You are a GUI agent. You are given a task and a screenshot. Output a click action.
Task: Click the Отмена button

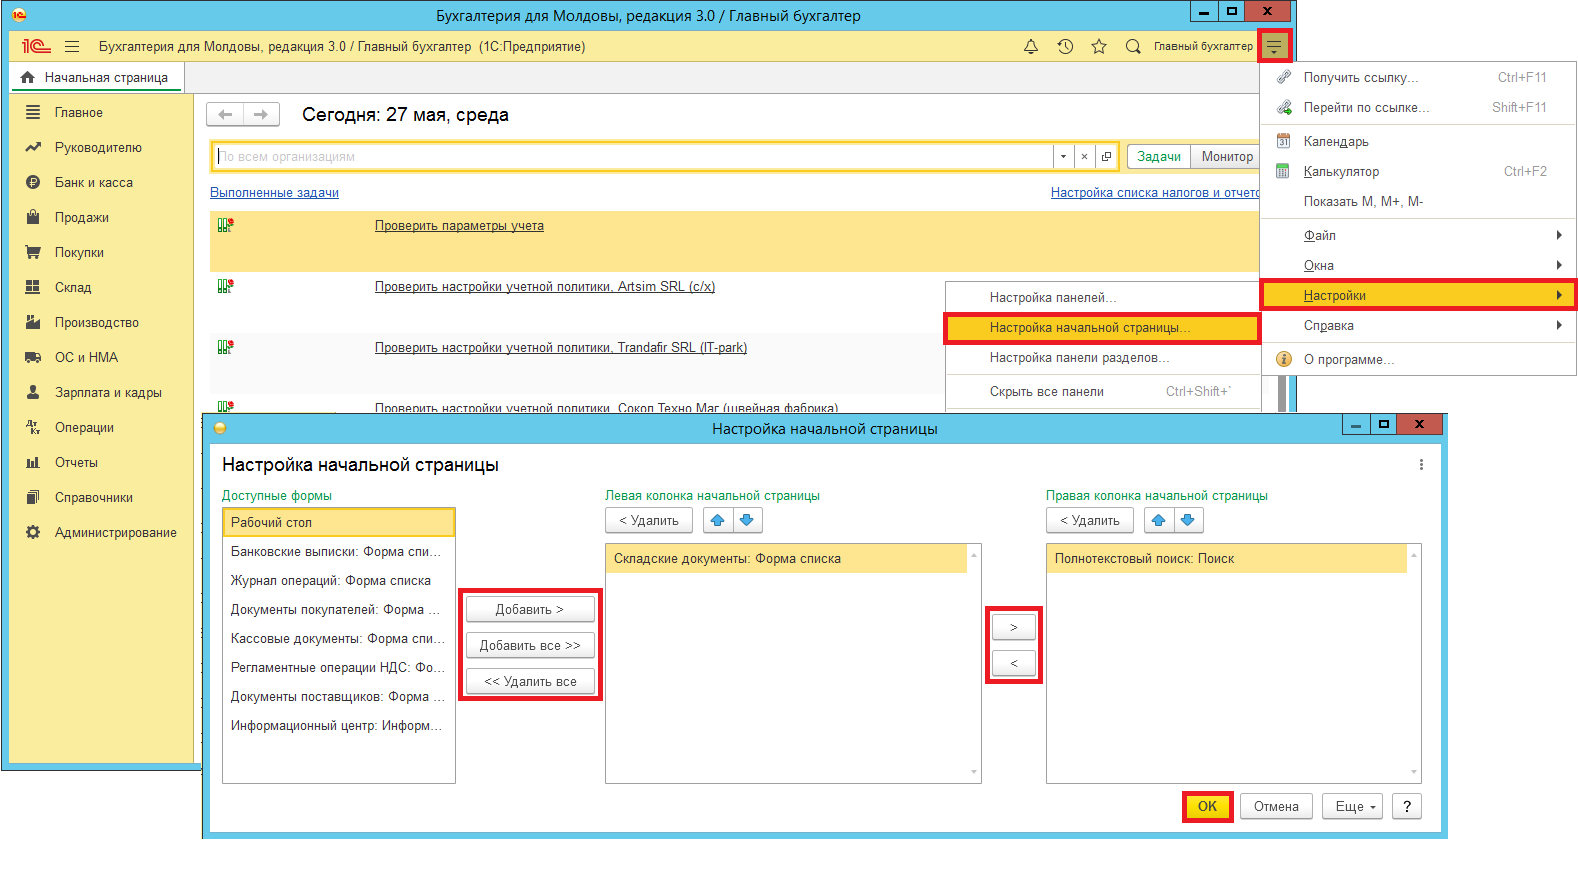pos(1276,806)
